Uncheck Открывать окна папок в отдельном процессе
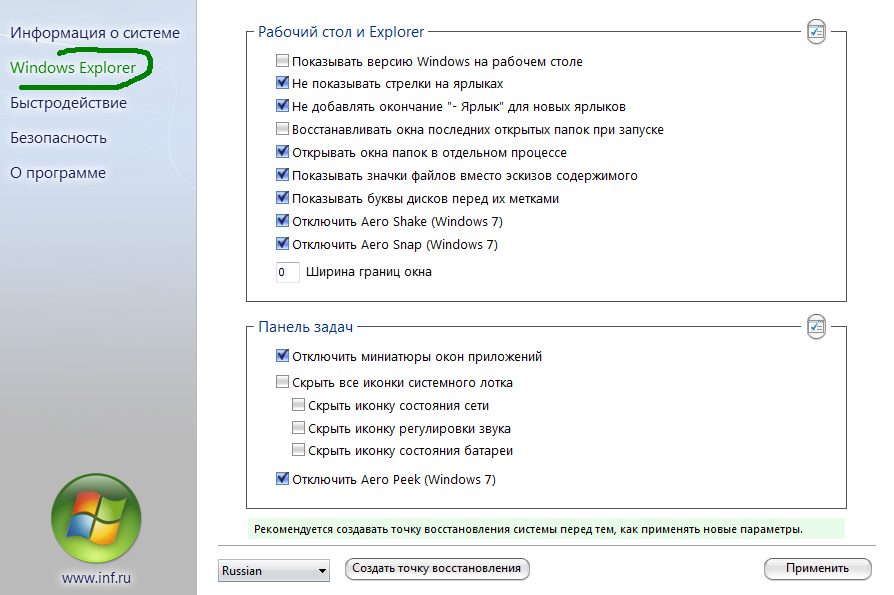The height and width of the screenshot is (595, 894). coord(282,152)
